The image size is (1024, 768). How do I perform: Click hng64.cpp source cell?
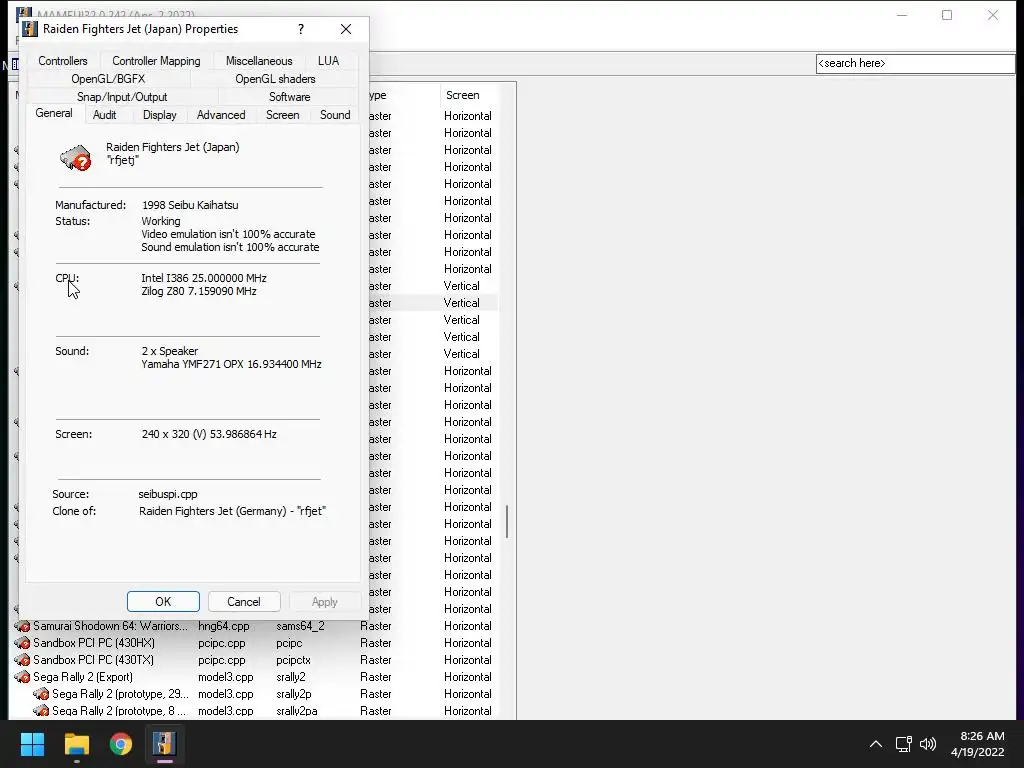tap(223, 626)
